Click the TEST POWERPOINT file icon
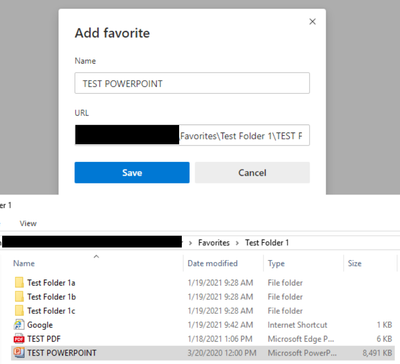 pos(19,353)
